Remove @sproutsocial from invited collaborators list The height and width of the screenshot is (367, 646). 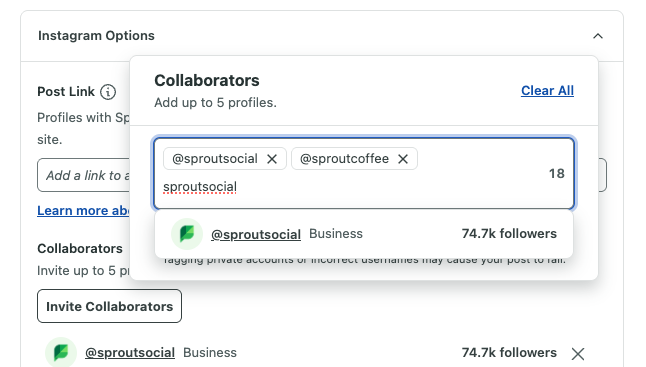click(578, 353)
